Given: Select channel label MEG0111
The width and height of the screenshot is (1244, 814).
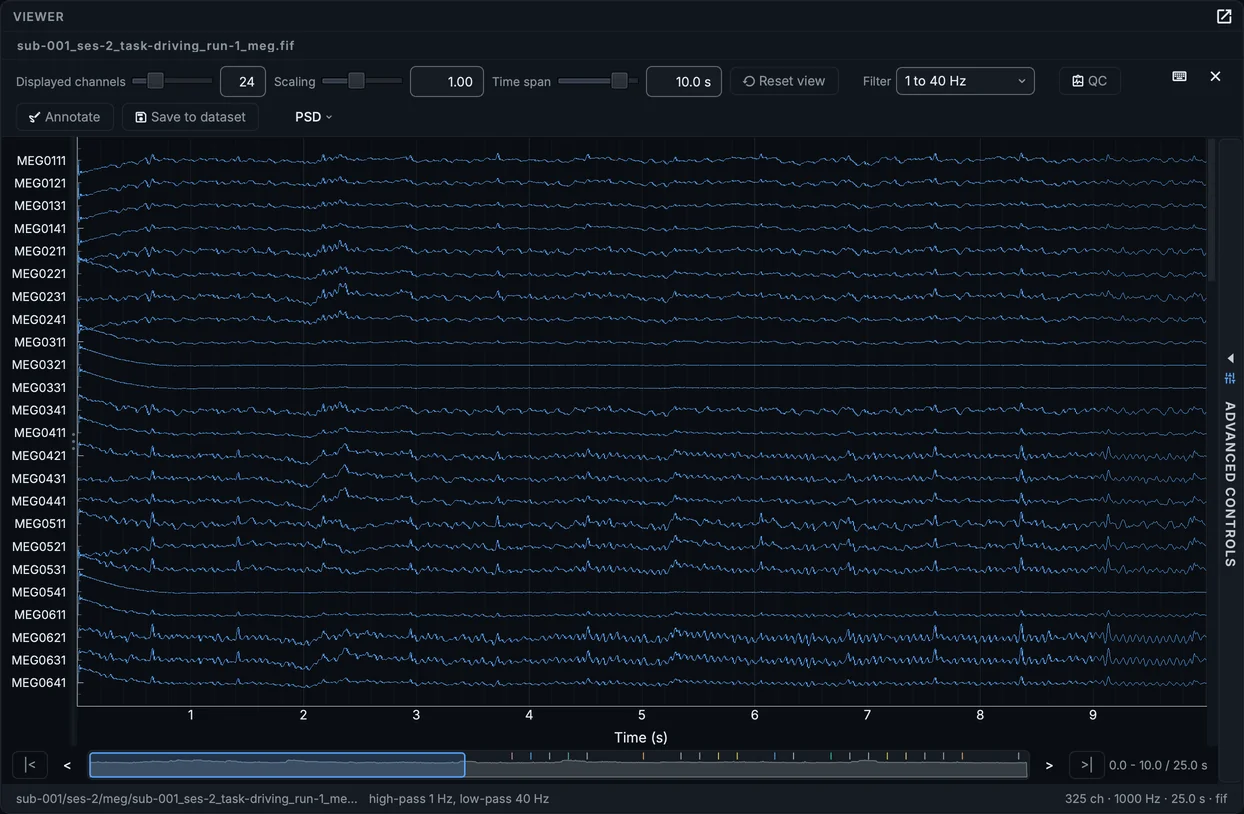Looking at the screenshot, I should (x=41, y=160).
